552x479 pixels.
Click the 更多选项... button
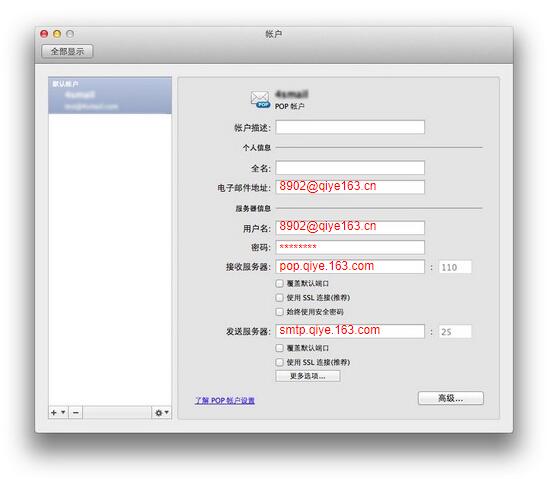tap(308, 376)
